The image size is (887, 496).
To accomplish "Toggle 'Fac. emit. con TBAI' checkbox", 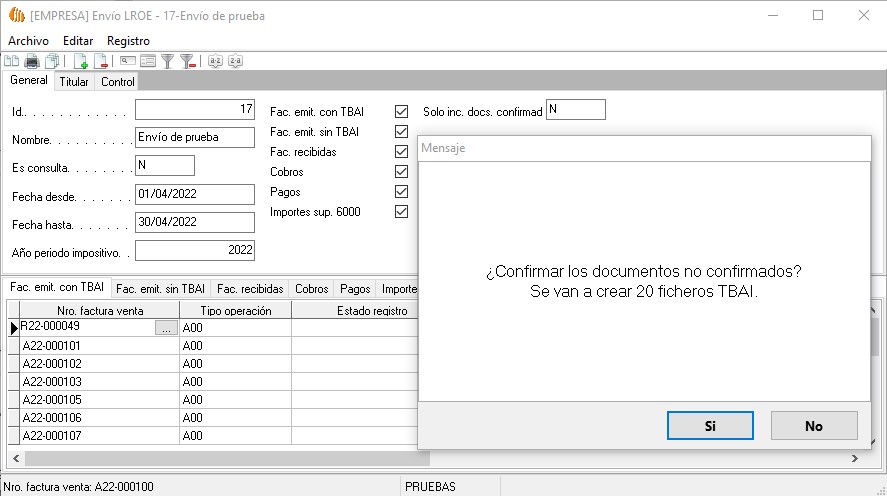I will tap(402, 111).
